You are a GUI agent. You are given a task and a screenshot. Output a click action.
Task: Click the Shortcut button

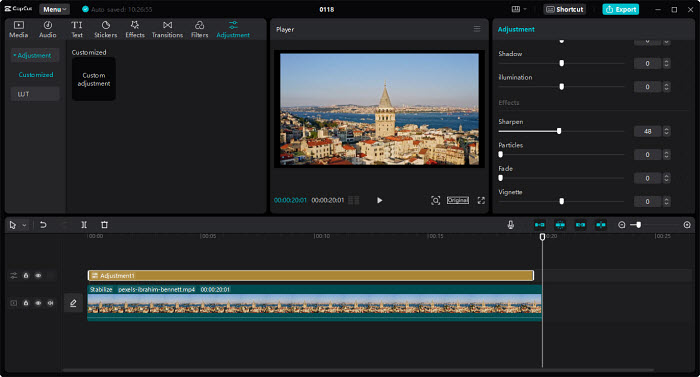565,9
